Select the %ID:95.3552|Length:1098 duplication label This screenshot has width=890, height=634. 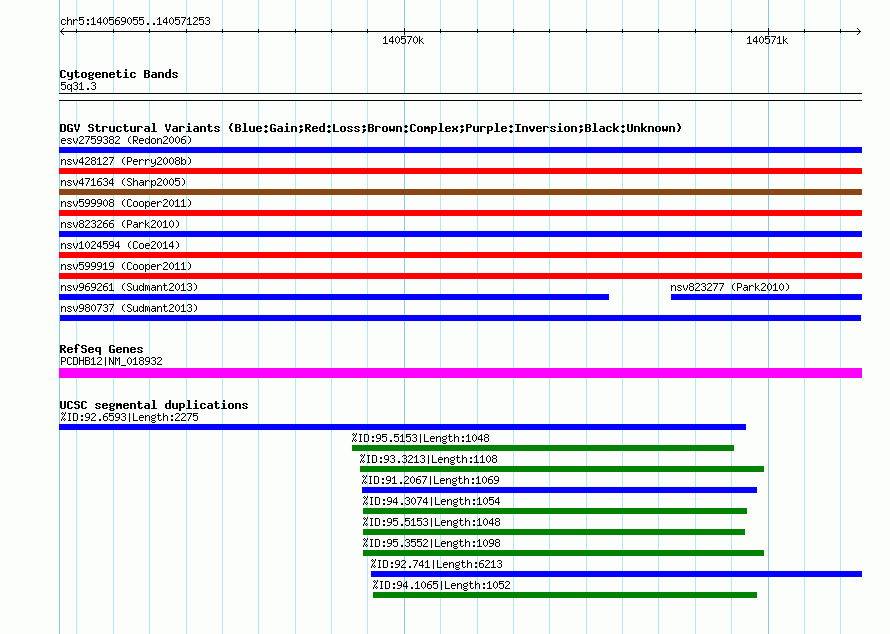coord(431,543)
